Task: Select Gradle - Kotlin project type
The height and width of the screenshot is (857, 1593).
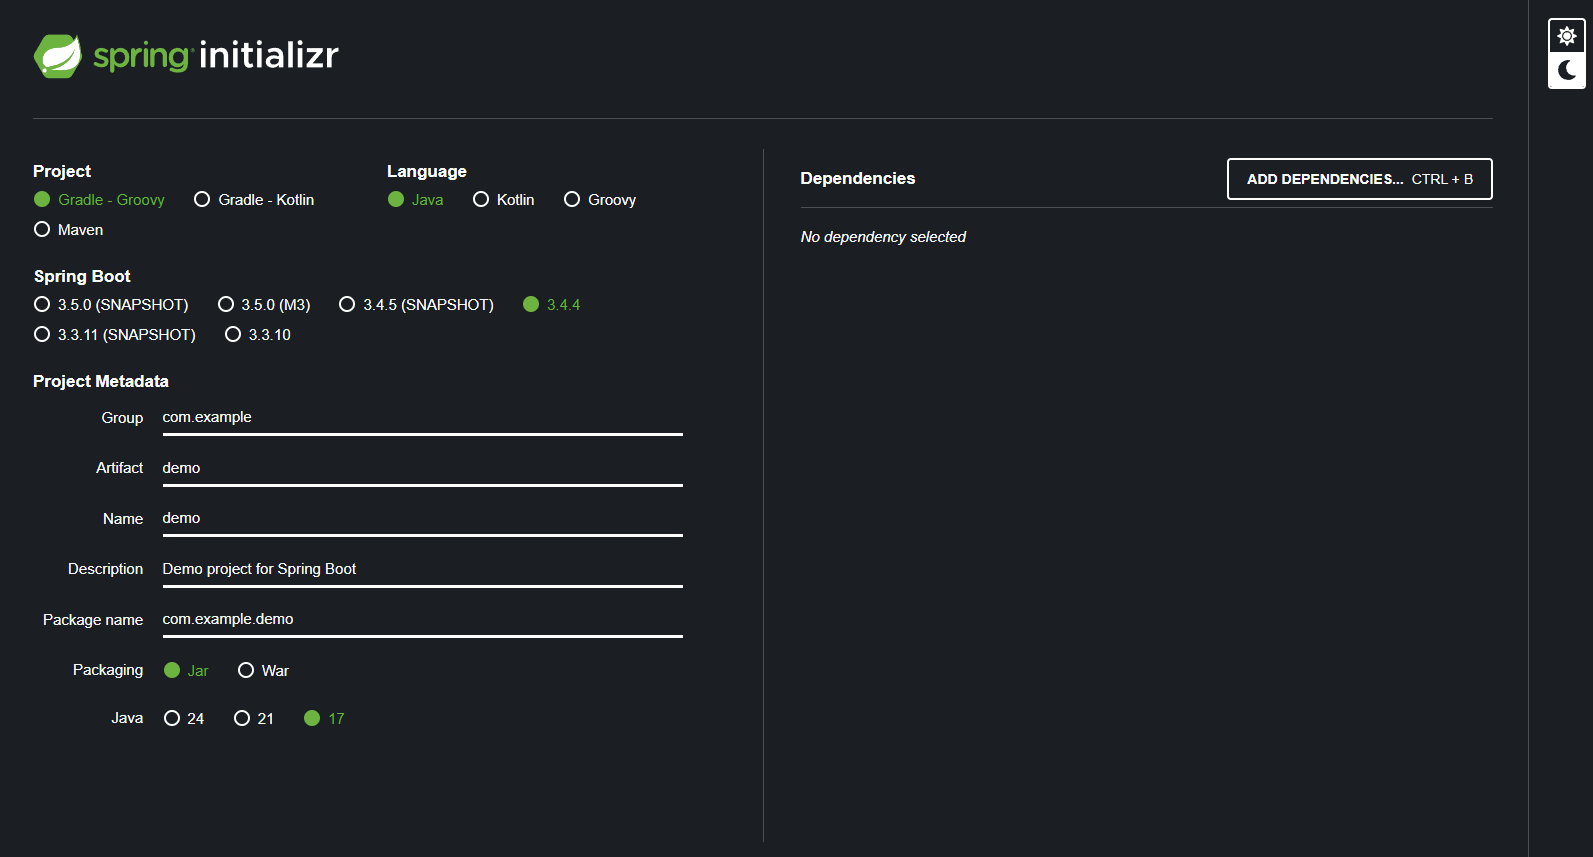Action: pyautogui.click(x=254, y=200)
